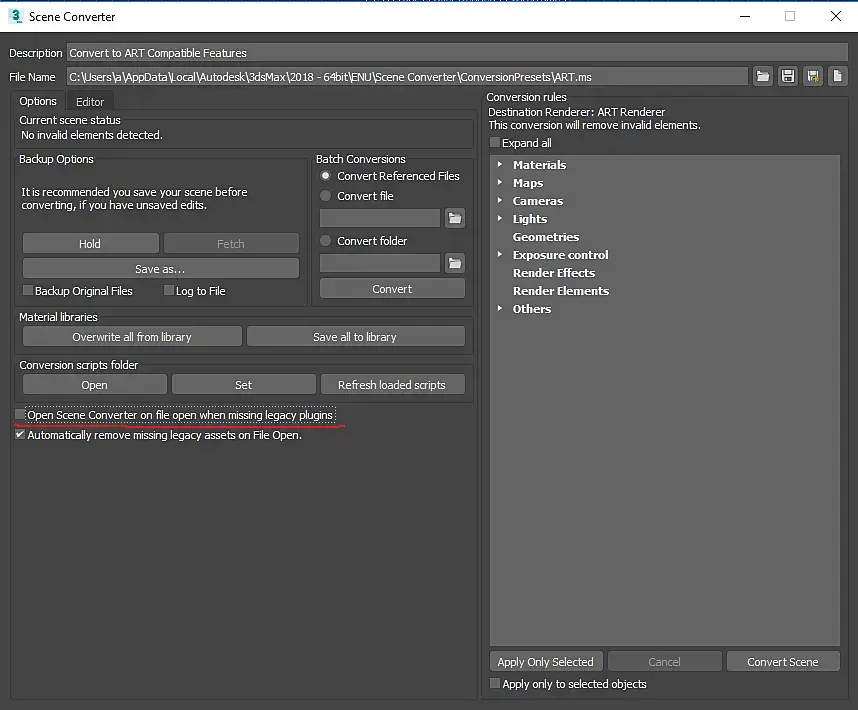858x710 pixels.
Task: Select the Others label in rules tree
Action: coord(531,309)
